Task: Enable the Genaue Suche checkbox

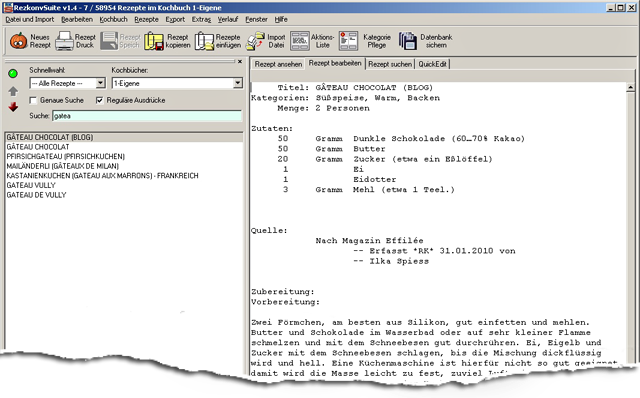Action: [x=33, y=100]
